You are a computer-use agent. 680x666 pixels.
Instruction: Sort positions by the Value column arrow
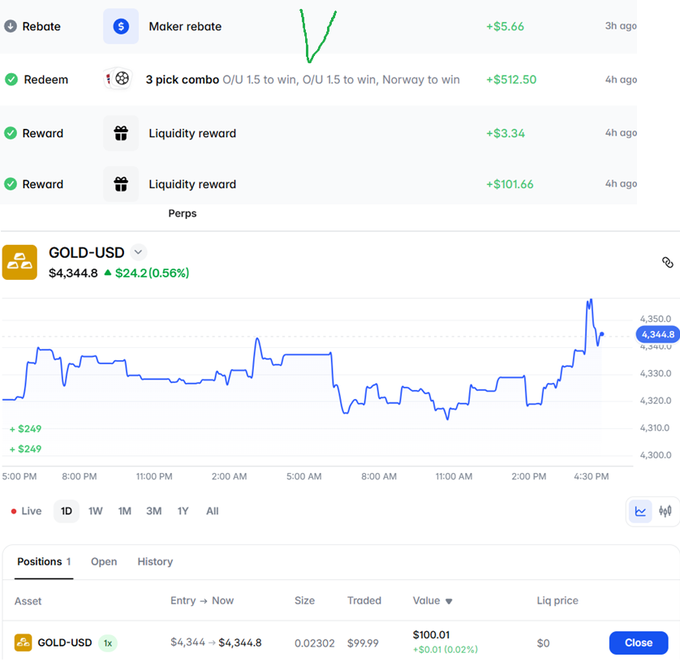tap(449, 601)
